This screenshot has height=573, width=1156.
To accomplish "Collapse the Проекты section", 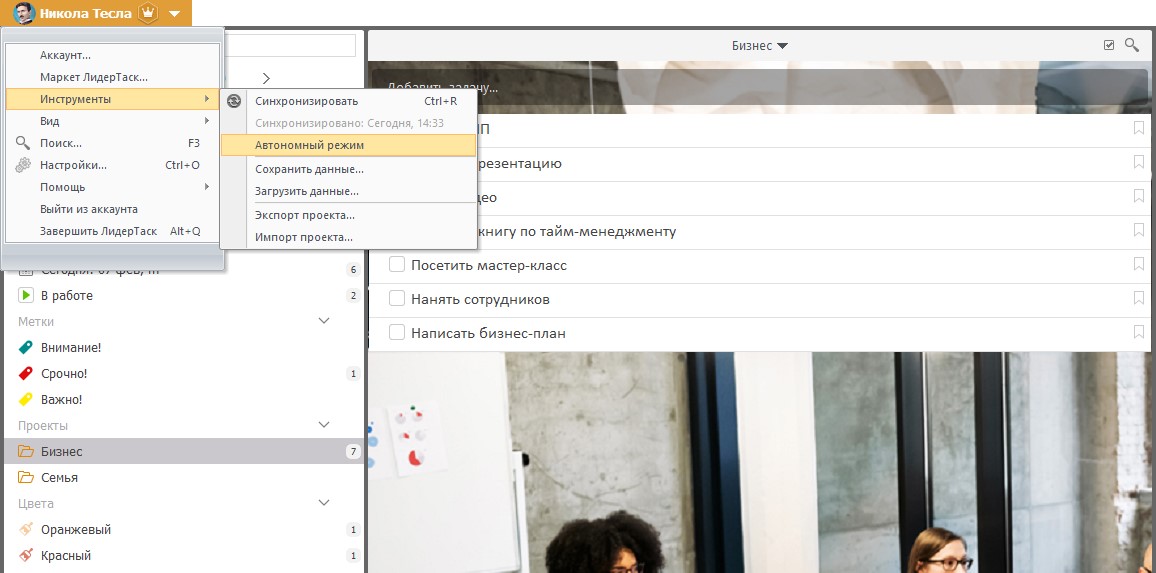I will (324, 425).
